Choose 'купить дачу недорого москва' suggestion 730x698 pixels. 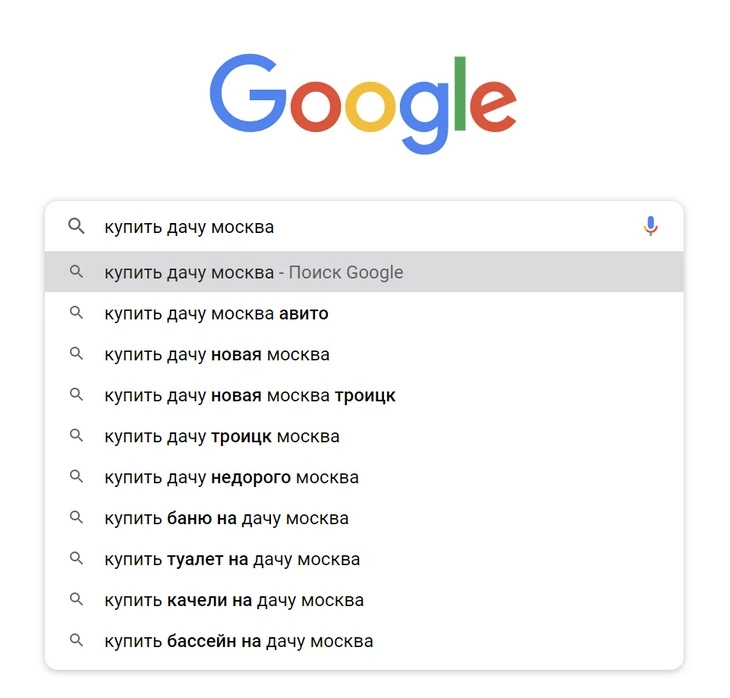(x=364, y=477)
